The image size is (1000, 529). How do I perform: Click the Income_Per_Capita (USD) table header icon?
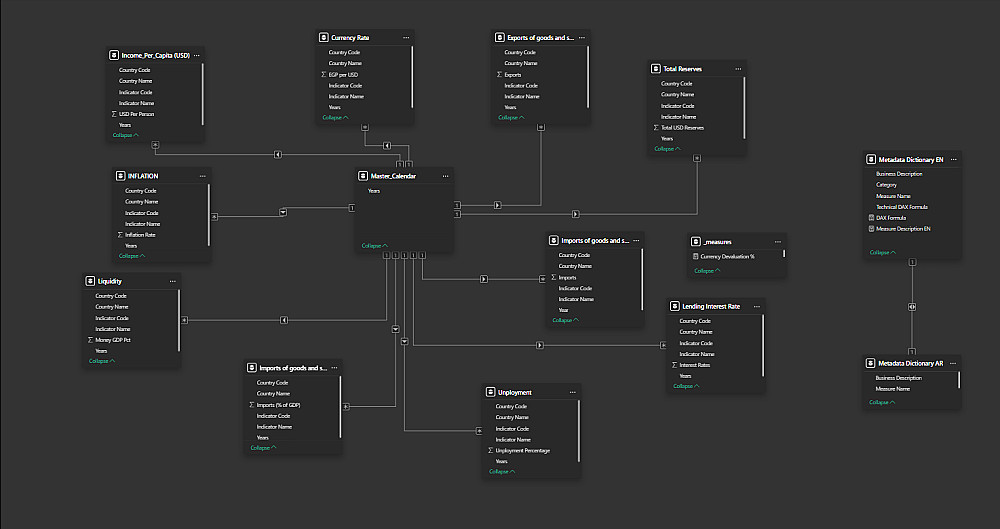(114, 56)
